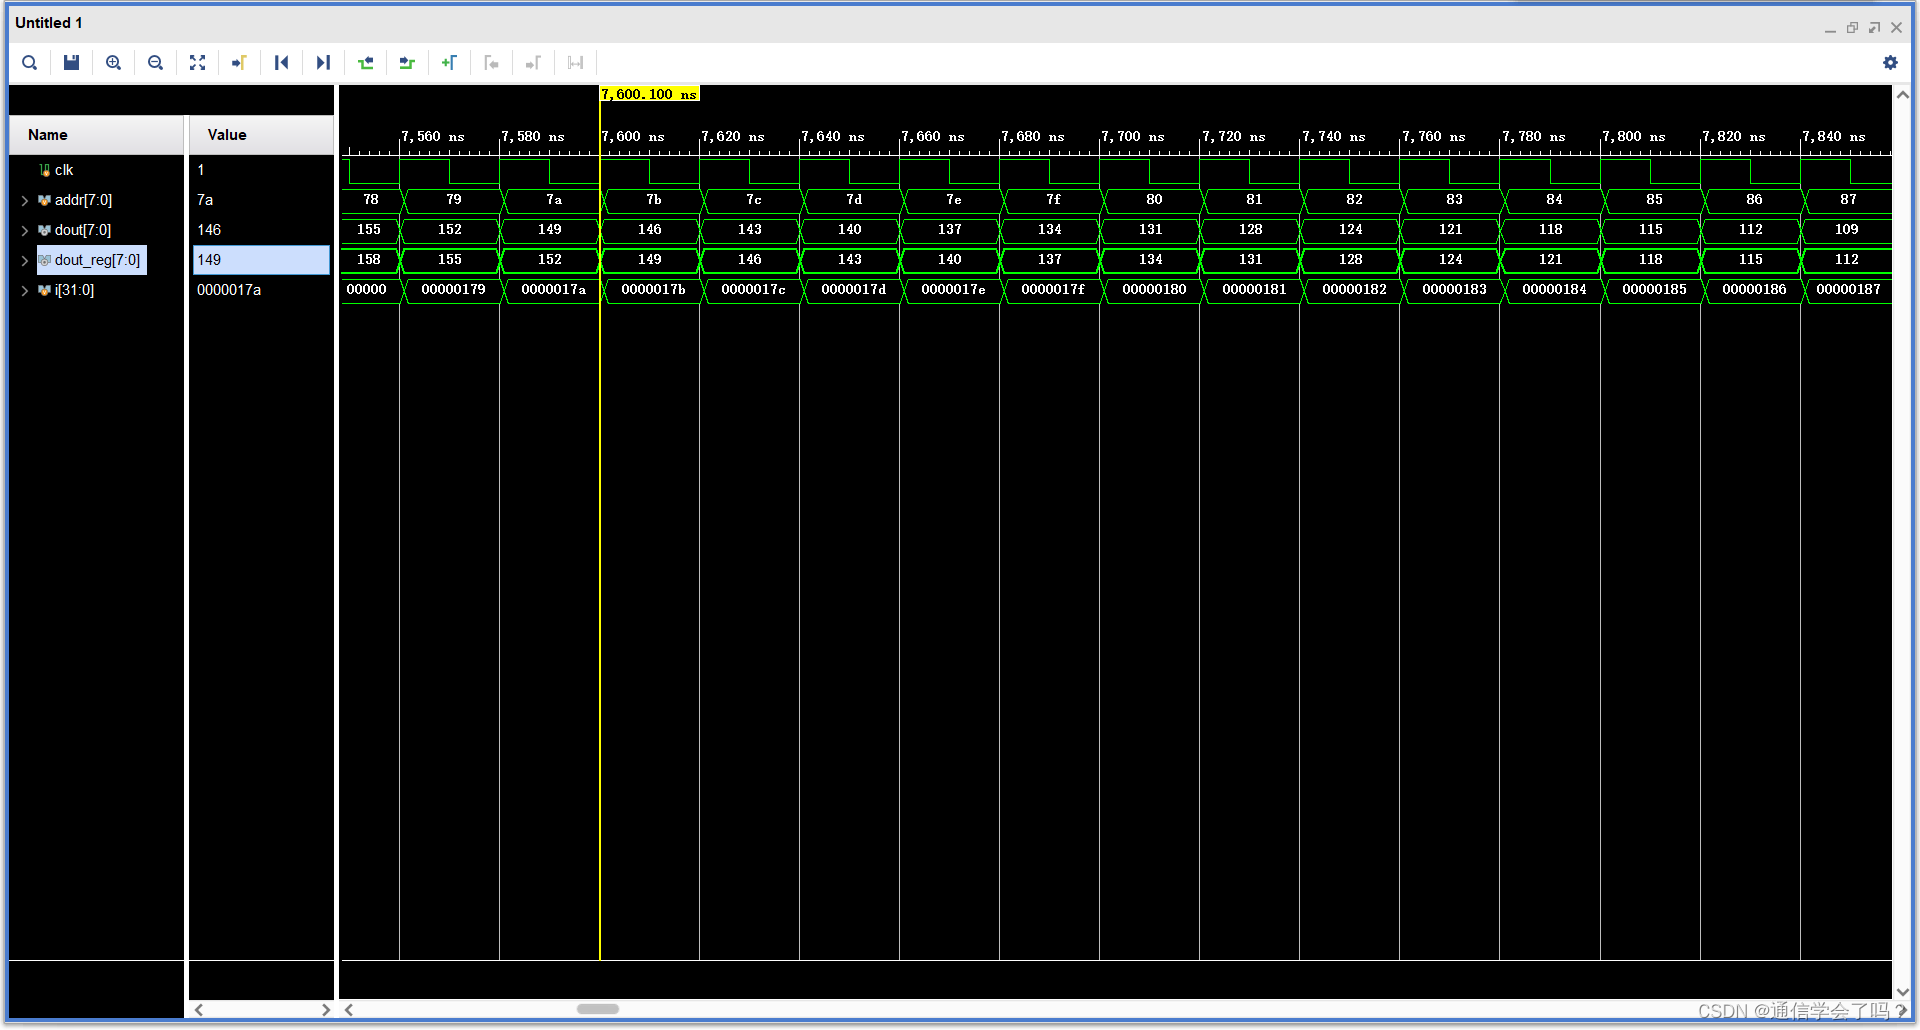This screenshot has height=1030, width=1920.
Task: Click i waveform segment 00000187
Action: [x=1848, y=290]
